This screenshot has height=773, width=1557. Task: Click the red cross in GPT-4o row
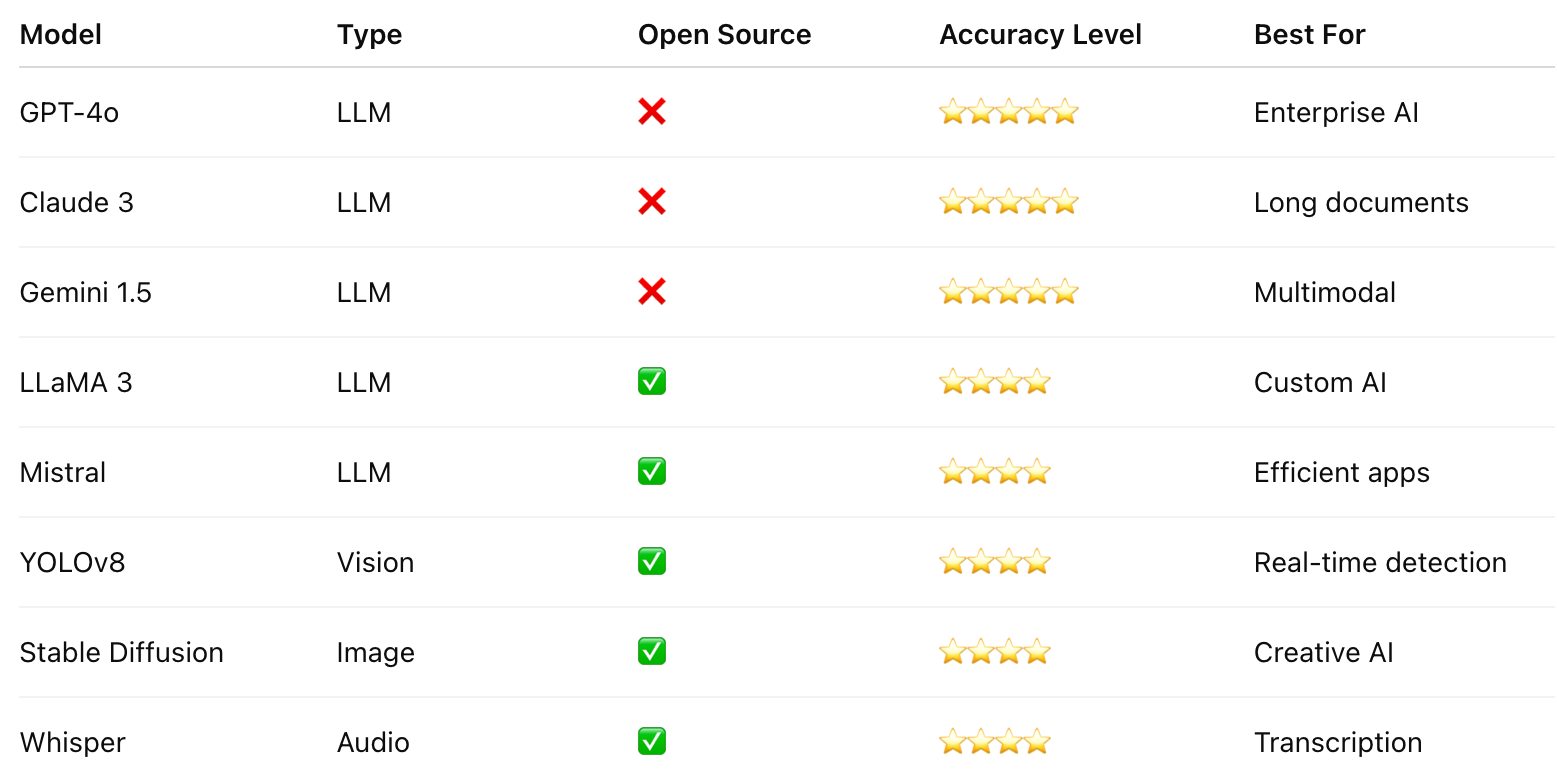click(652, 112)
